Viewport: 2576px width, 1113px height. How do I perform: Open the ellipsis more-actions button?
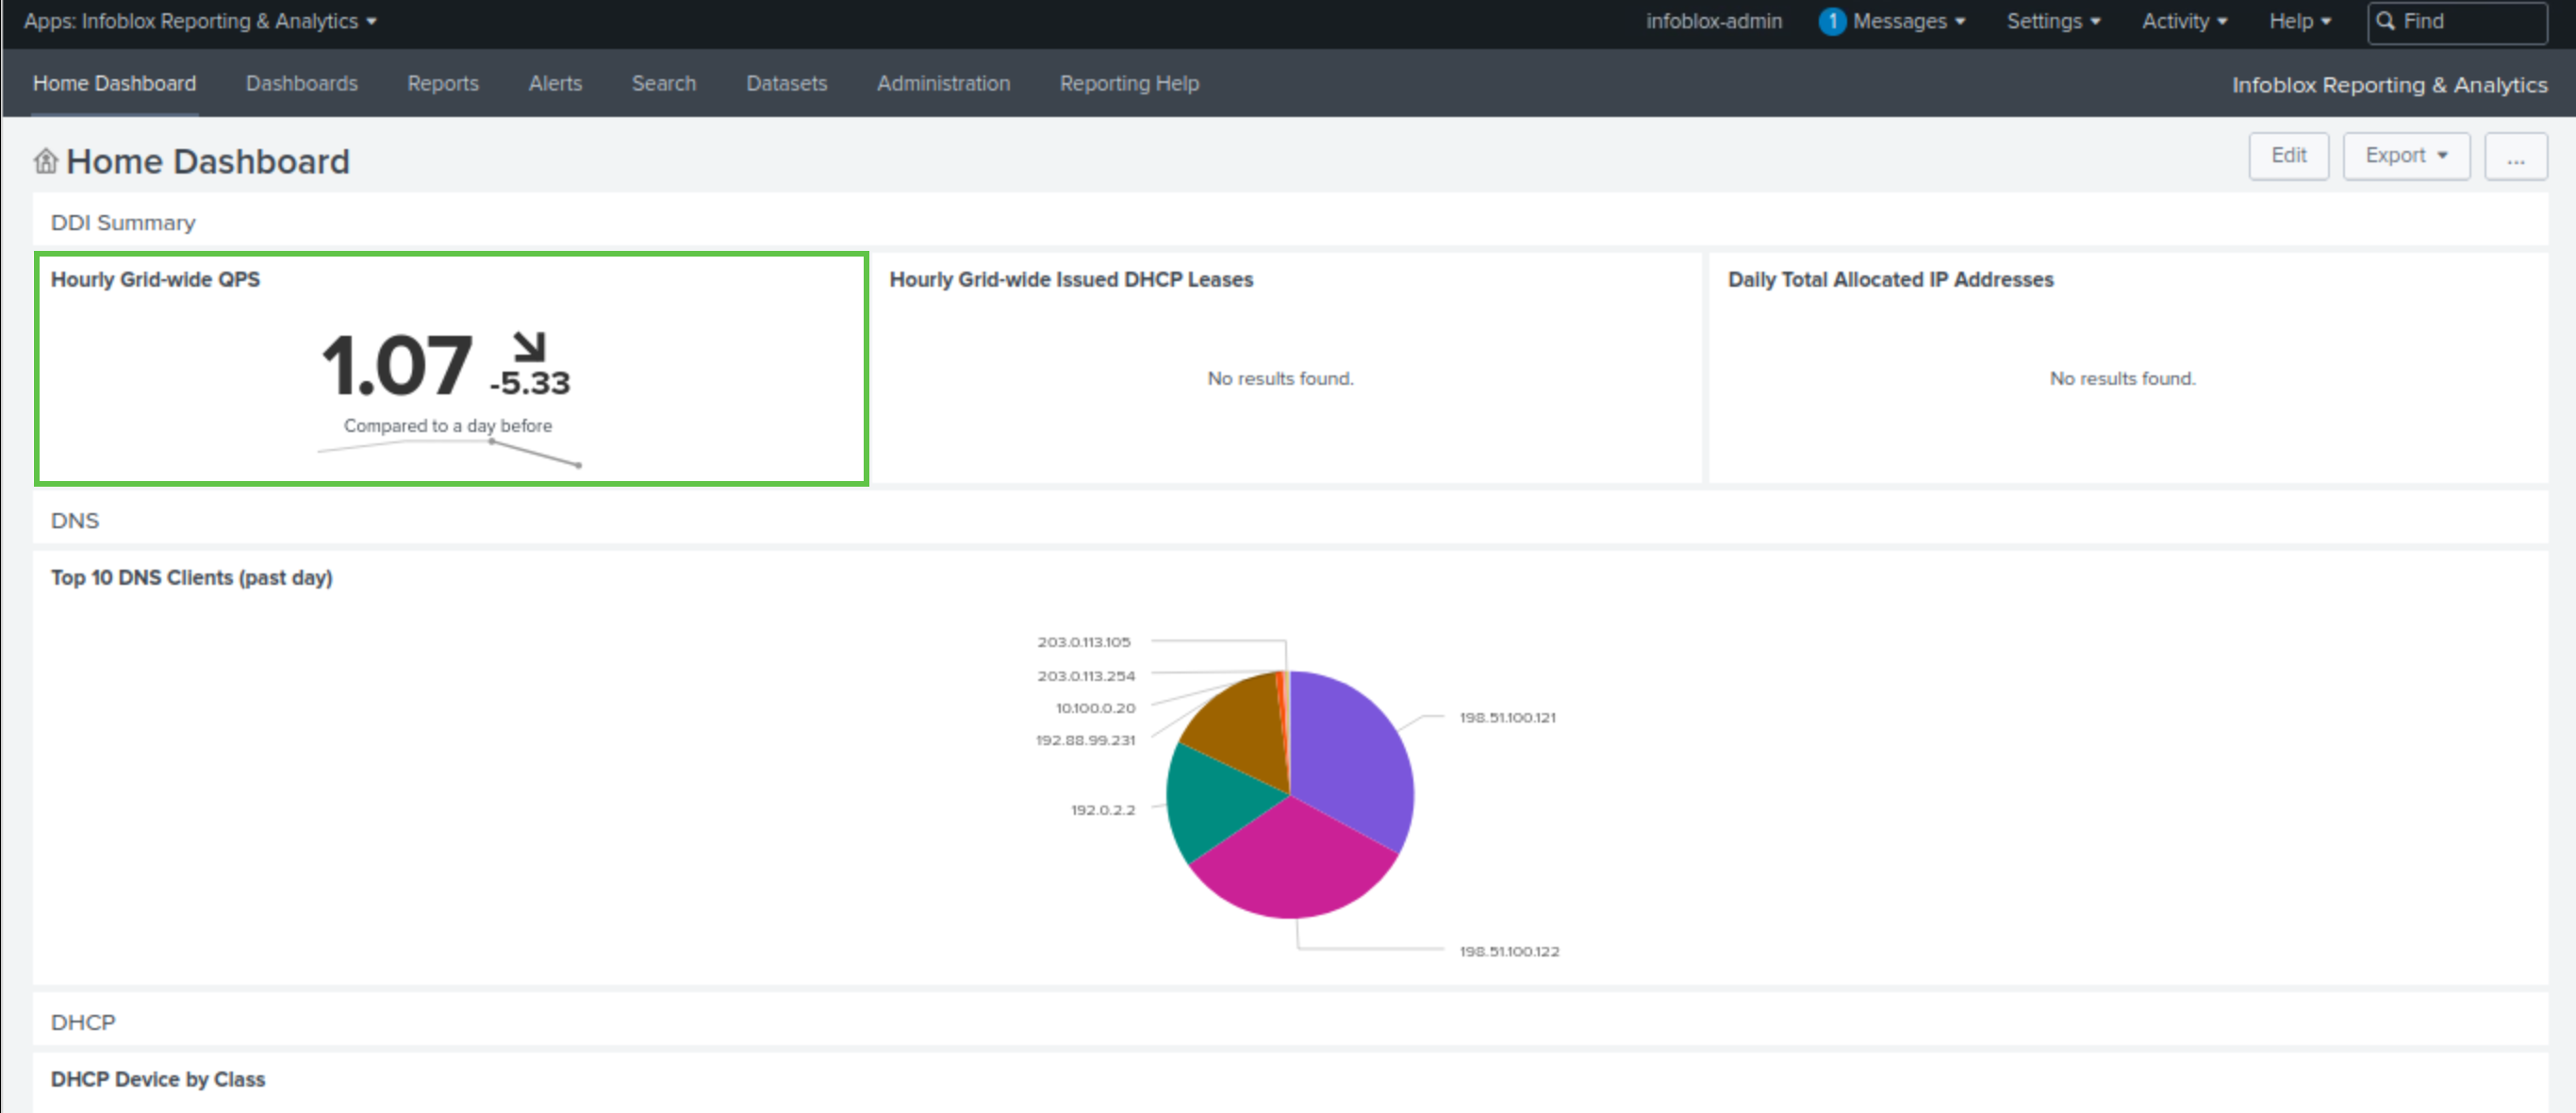[x=2515, y=157]
